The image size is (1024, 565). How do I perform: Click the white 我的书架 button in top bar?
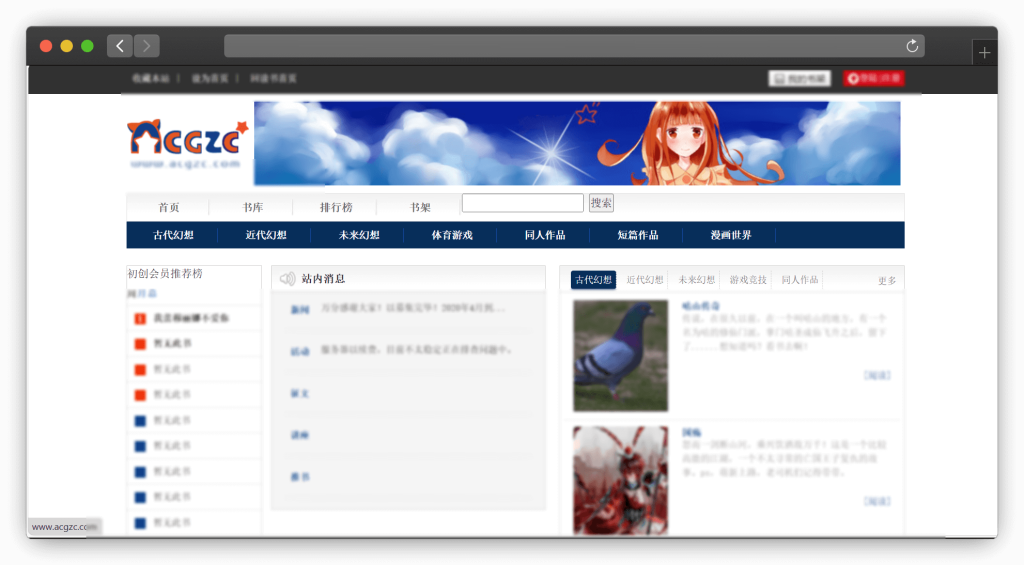pos(799,78)
